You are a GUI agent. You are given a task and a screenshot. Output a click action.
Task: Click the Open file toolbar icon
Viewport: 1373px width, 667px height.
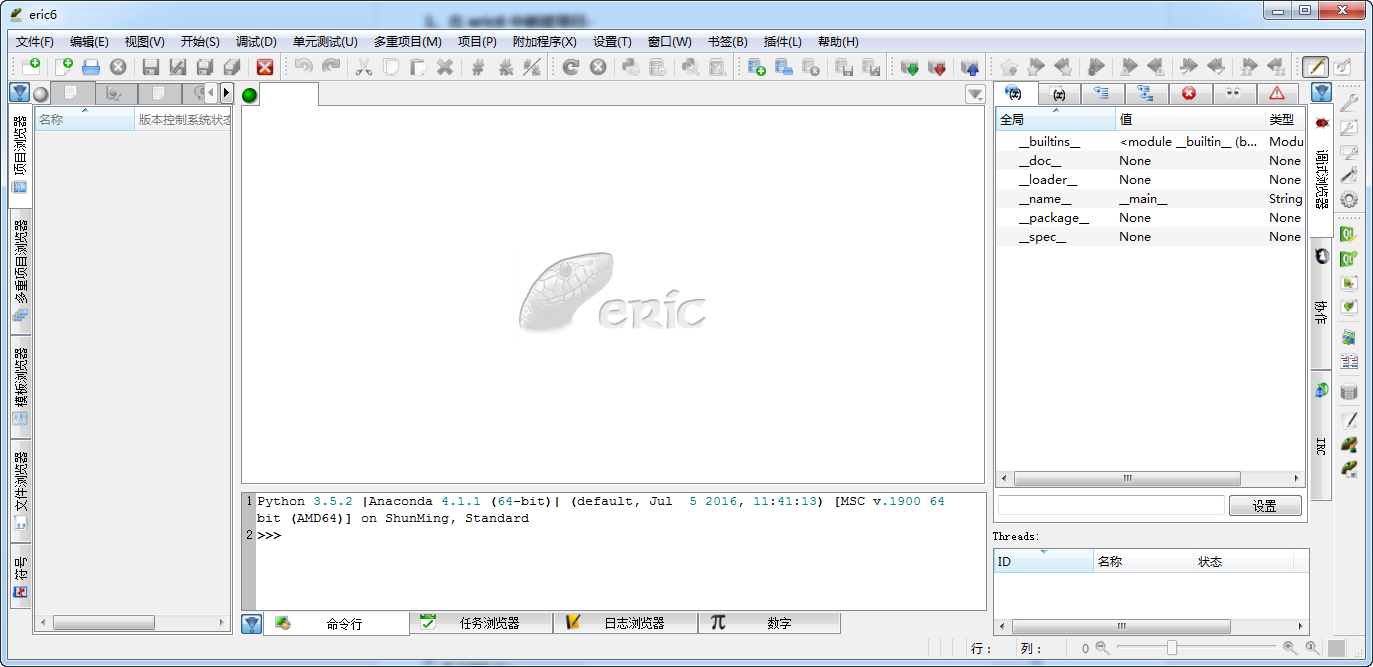91,67
